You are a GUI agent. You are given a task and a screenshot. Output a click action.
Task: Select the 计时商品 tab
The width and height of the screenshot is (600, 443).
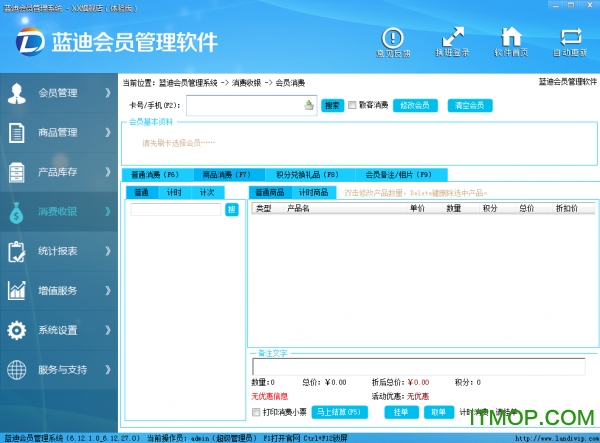pos(314,192)
